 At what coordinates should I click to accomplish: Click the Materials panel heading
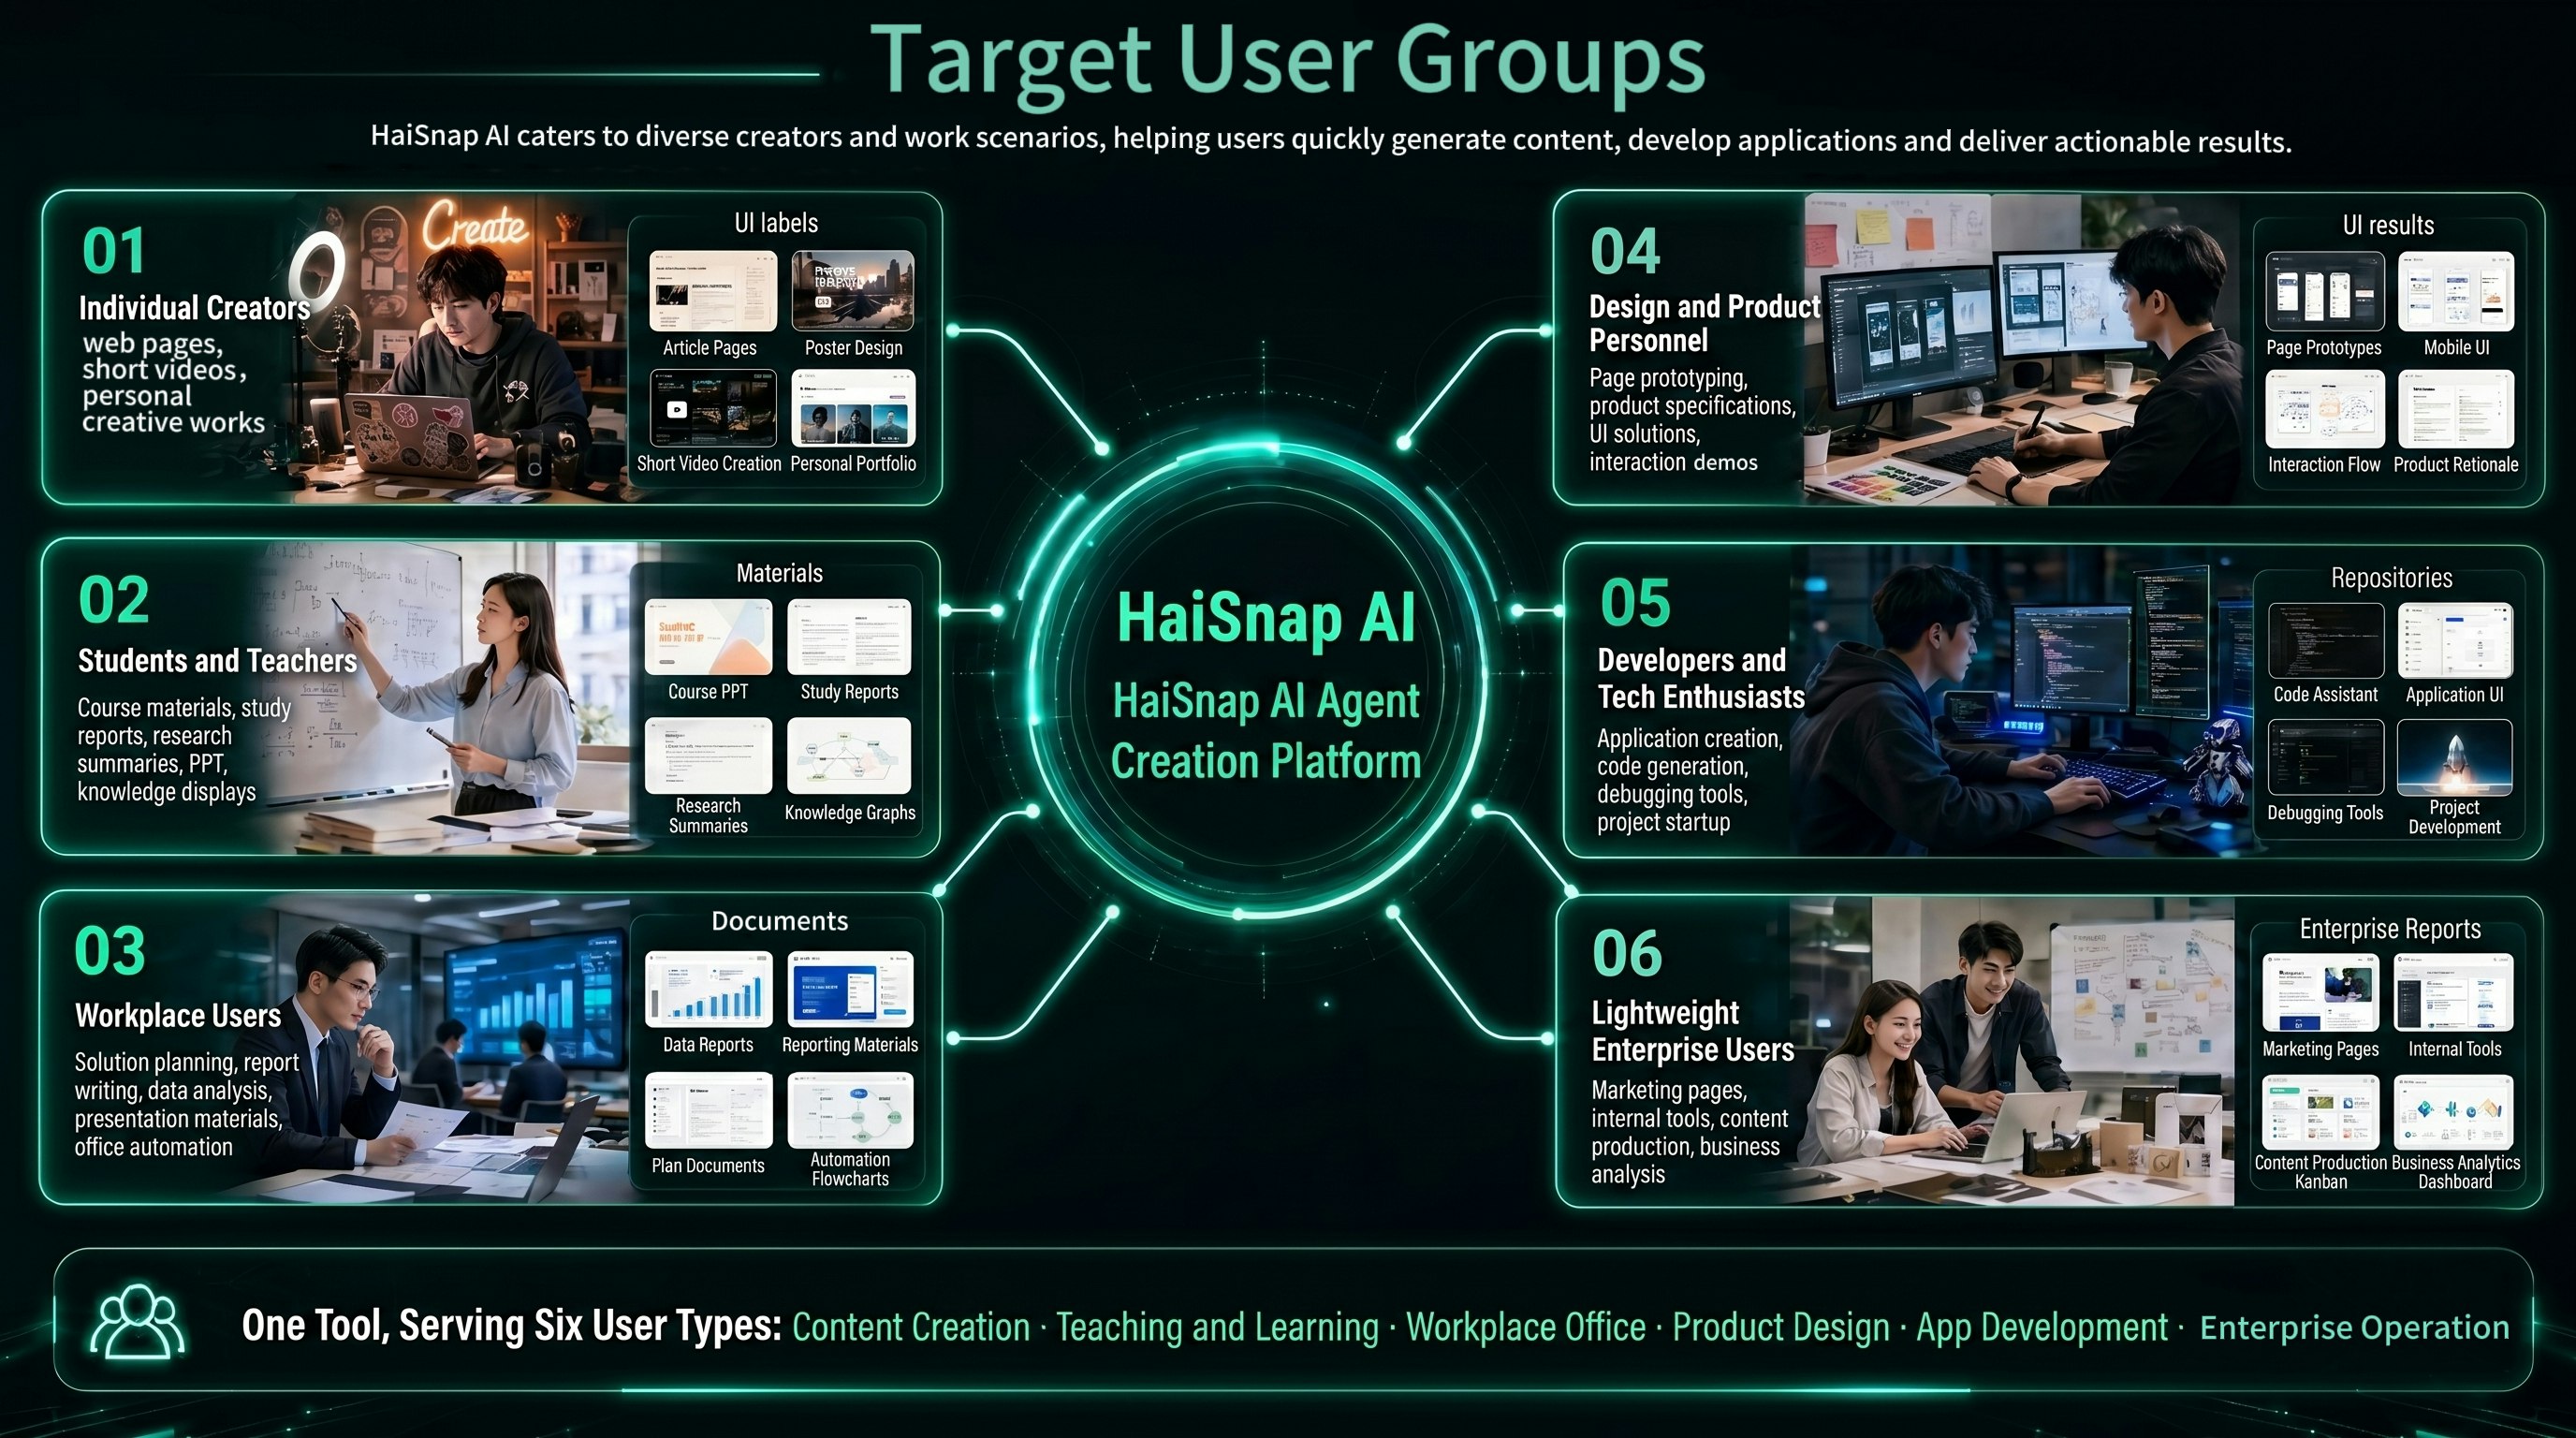coord(779,573)
